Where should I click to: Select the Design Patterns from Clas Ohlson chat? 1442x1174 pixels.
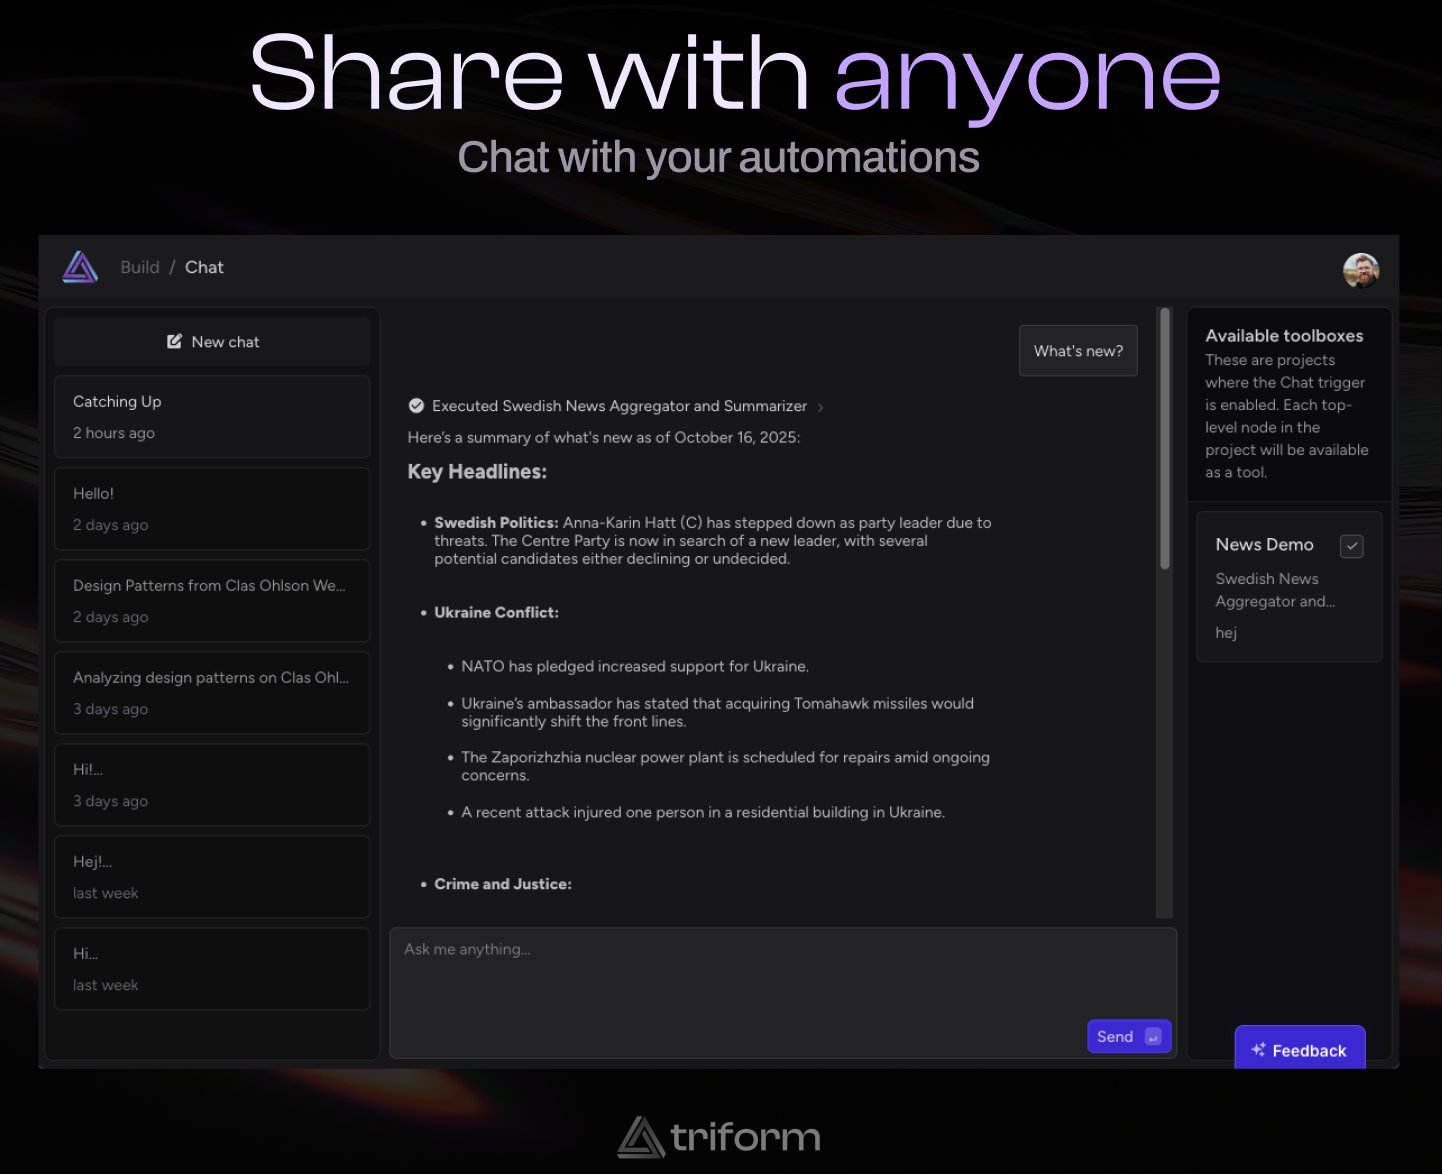tap(212, 600)
